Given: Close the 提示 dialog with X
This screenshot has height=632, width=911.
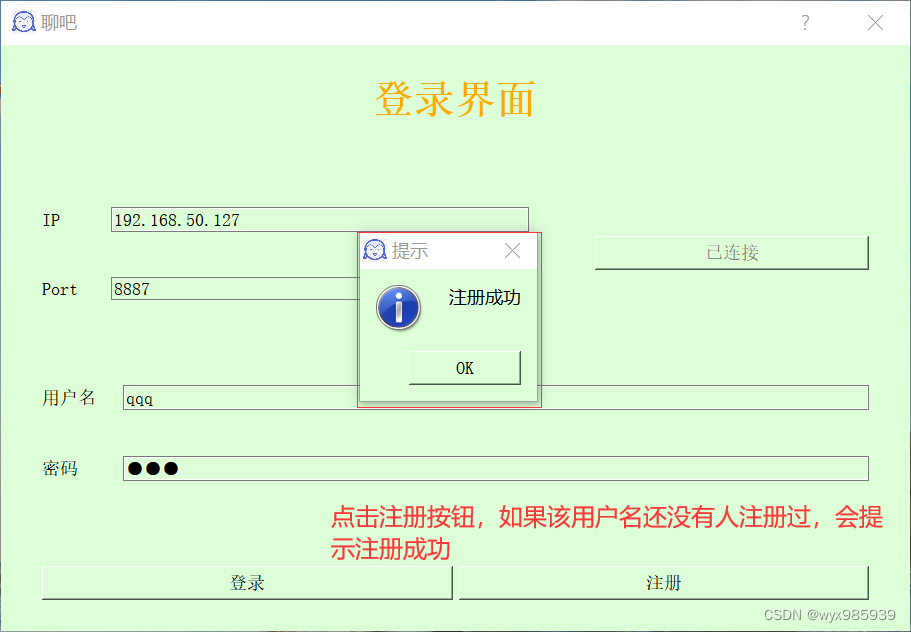Looking at the screenshot, I should coord(512,251).
